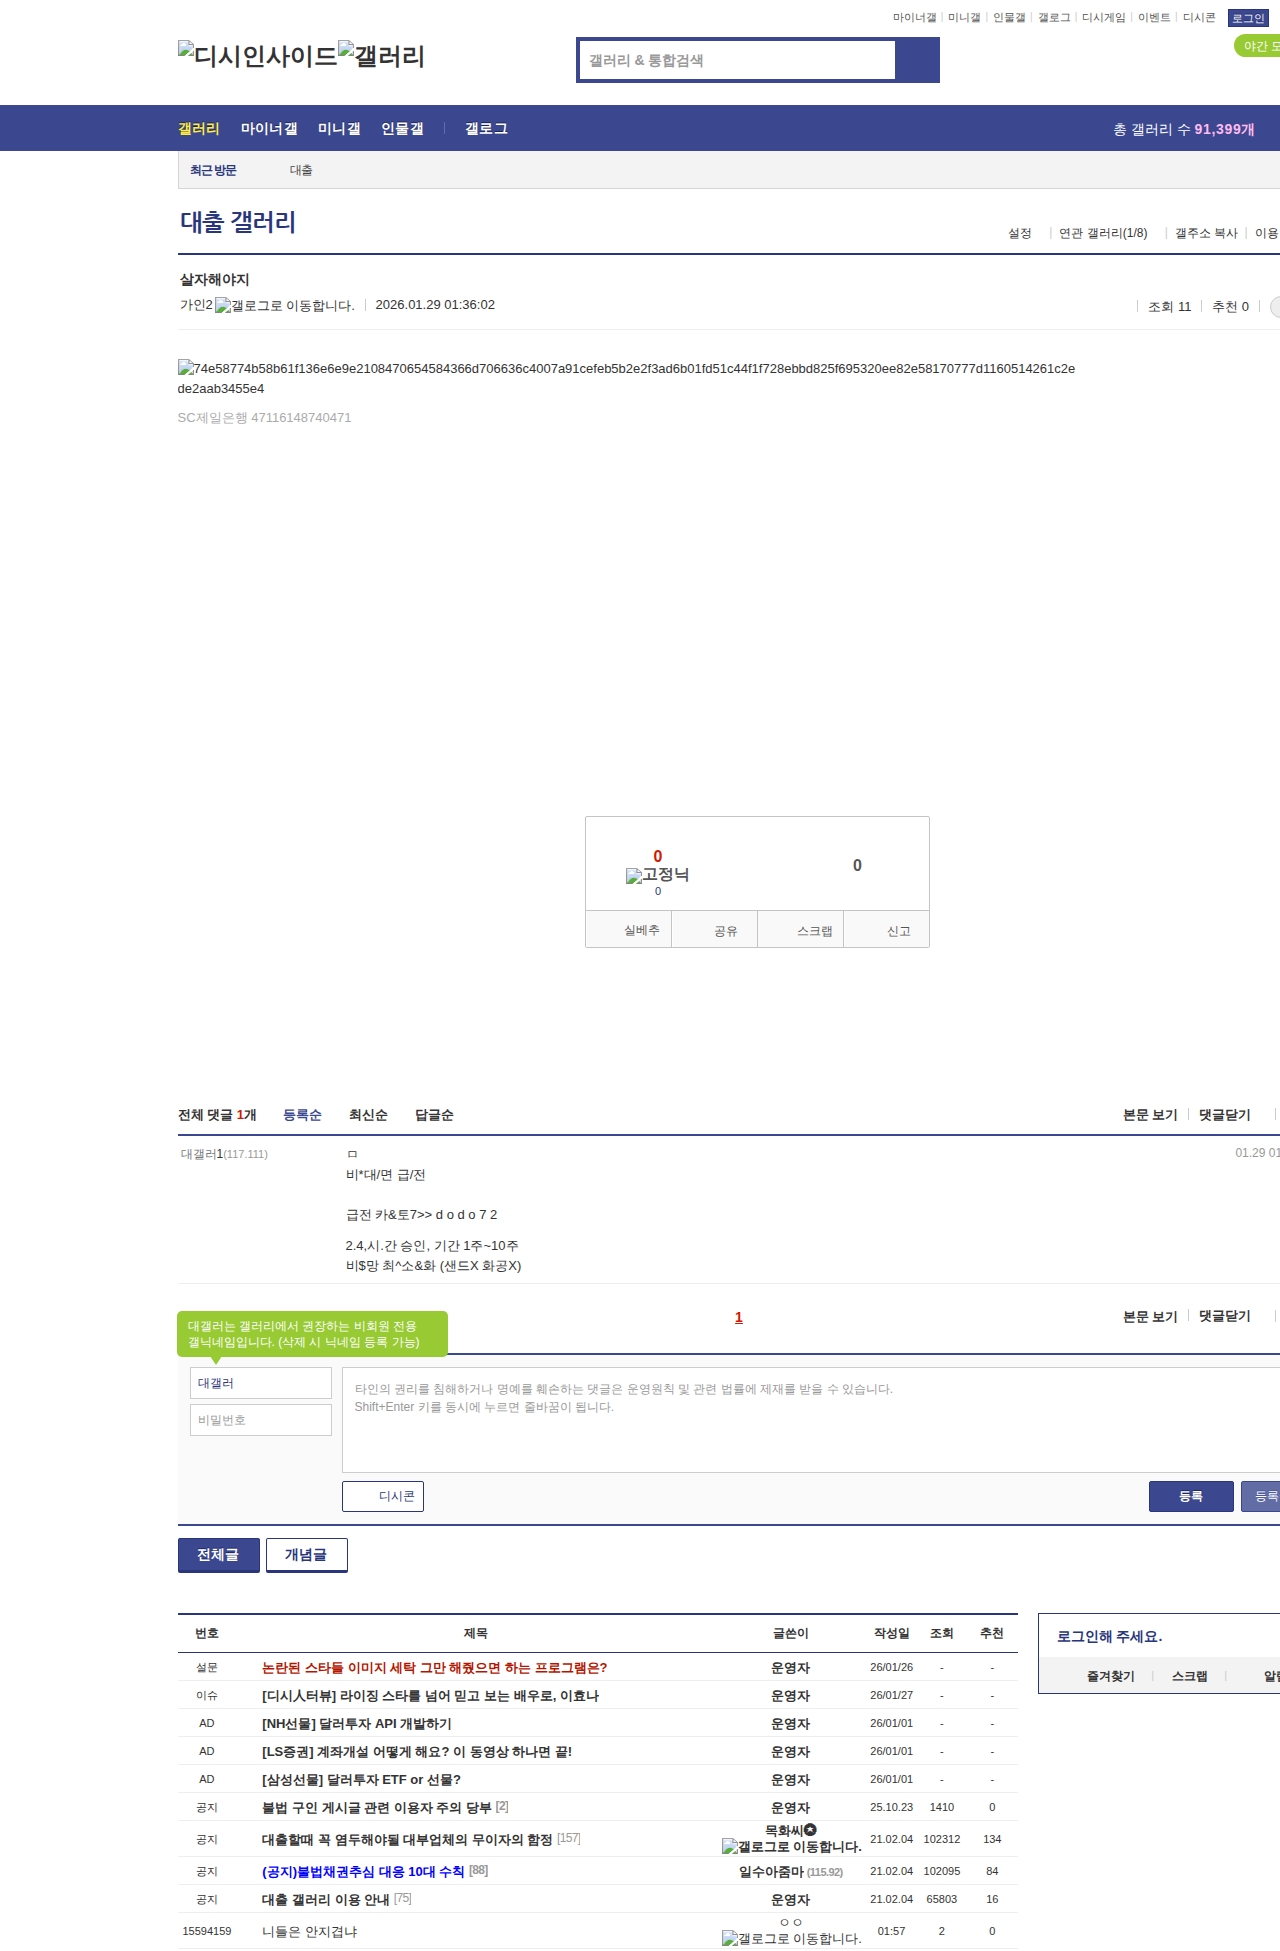The height and width of the screenshot is (1951, 1280).
Task: Click the 갤로그 icon next to author 가인2
Action: 285,305
